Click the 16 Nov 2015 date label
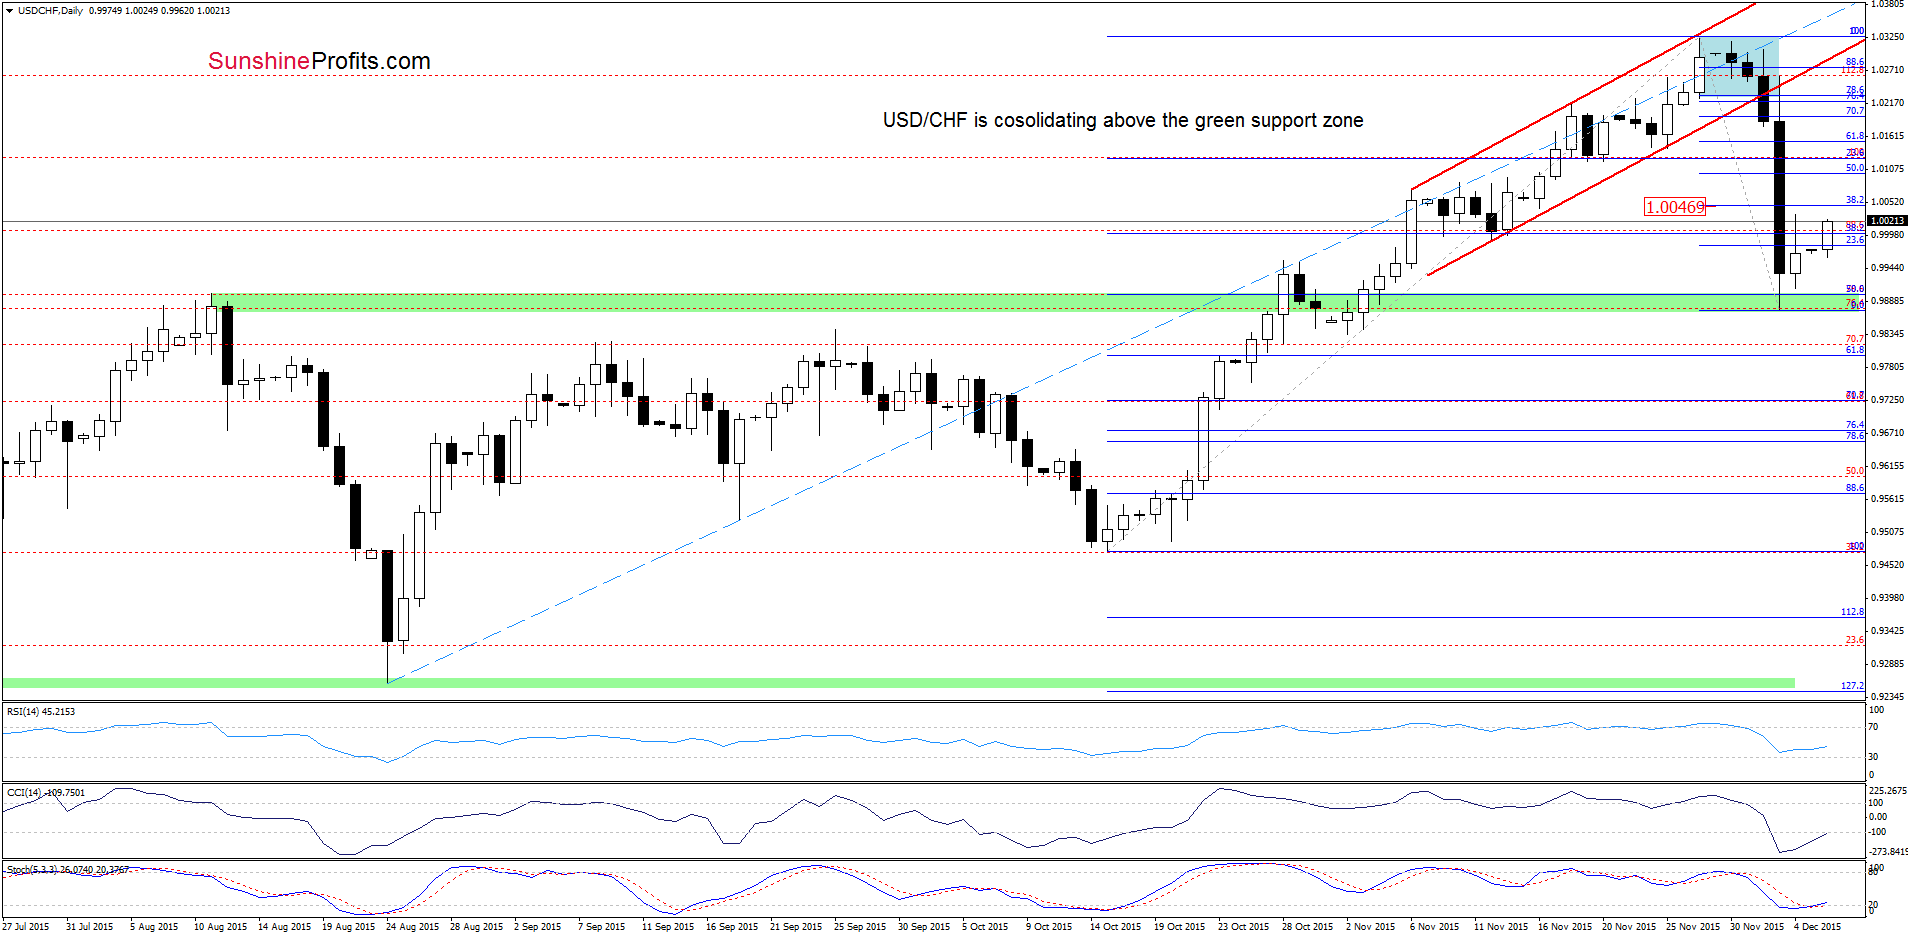 coord(1564,926)
